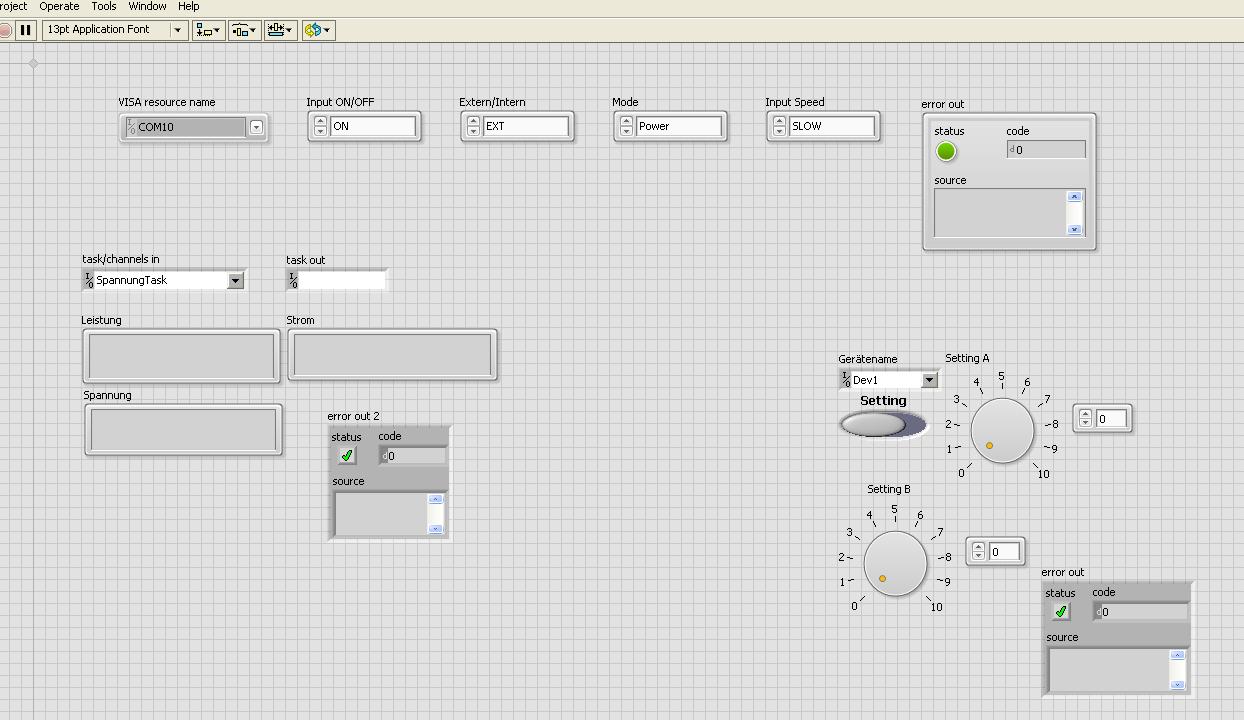This screenshot has height=720, width=1244.
Task: Click the Abort Execution stop icon
Action: (5, 30)
